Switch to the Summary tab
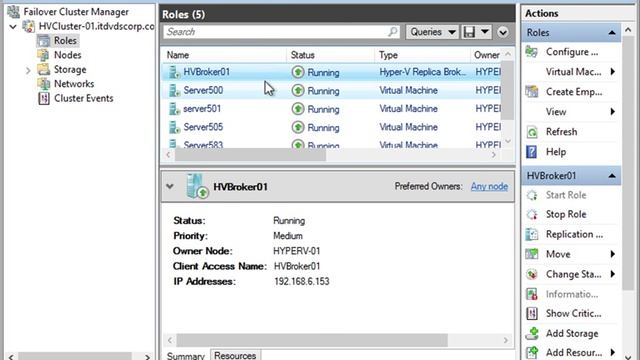The width and height of the screenshot is (640, 360). pos(186,356)
